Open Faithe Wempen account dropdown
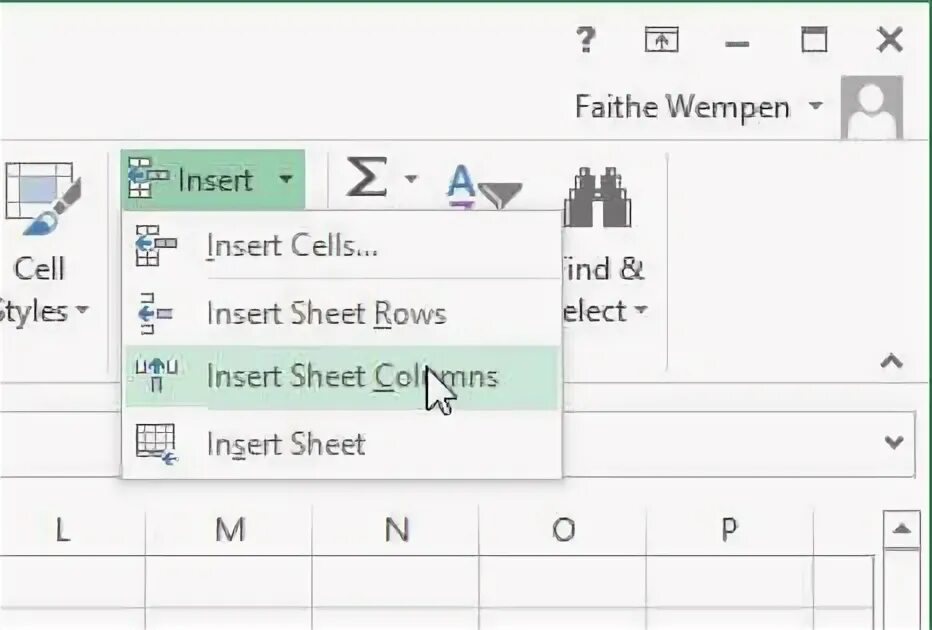932x630 pixels. point(817,106)
